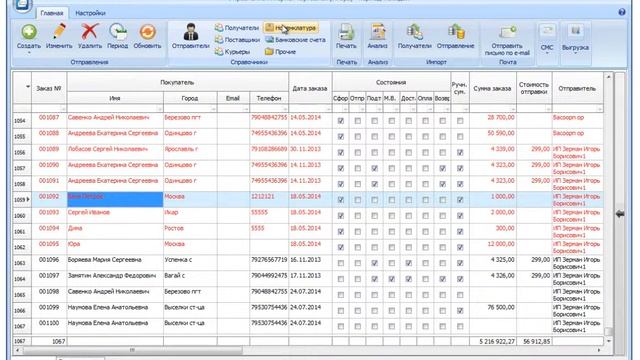Click the name Лобасов Сергей Николаевич
This screenshot has height=360, width=640.
[108, 149]
